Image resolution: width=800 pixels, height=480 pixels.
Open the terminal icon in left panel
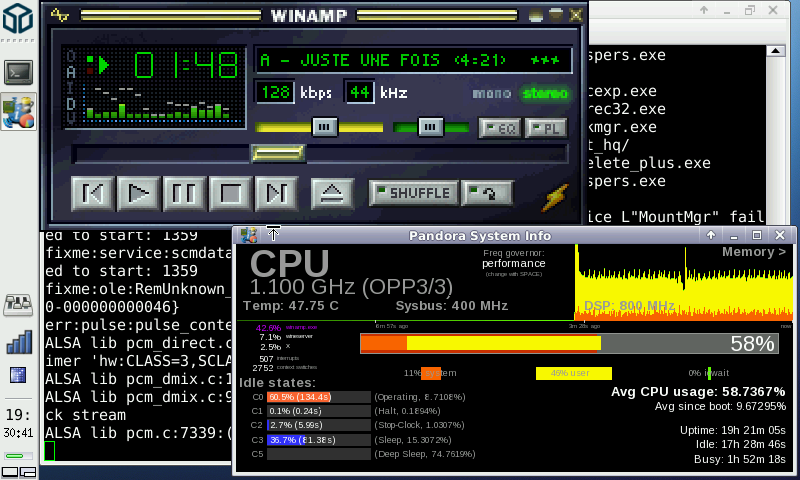click(18, 72)
